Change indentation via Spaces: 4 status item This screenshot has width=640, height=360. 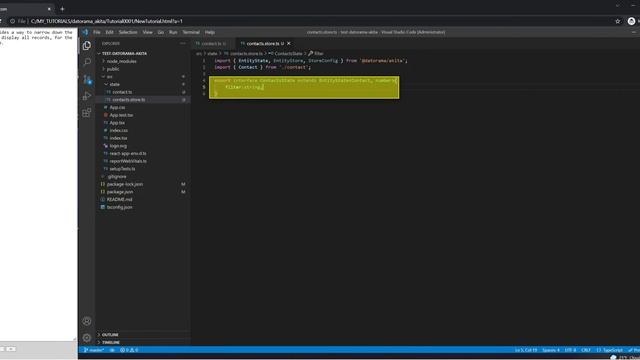click(x=551, y=350)
